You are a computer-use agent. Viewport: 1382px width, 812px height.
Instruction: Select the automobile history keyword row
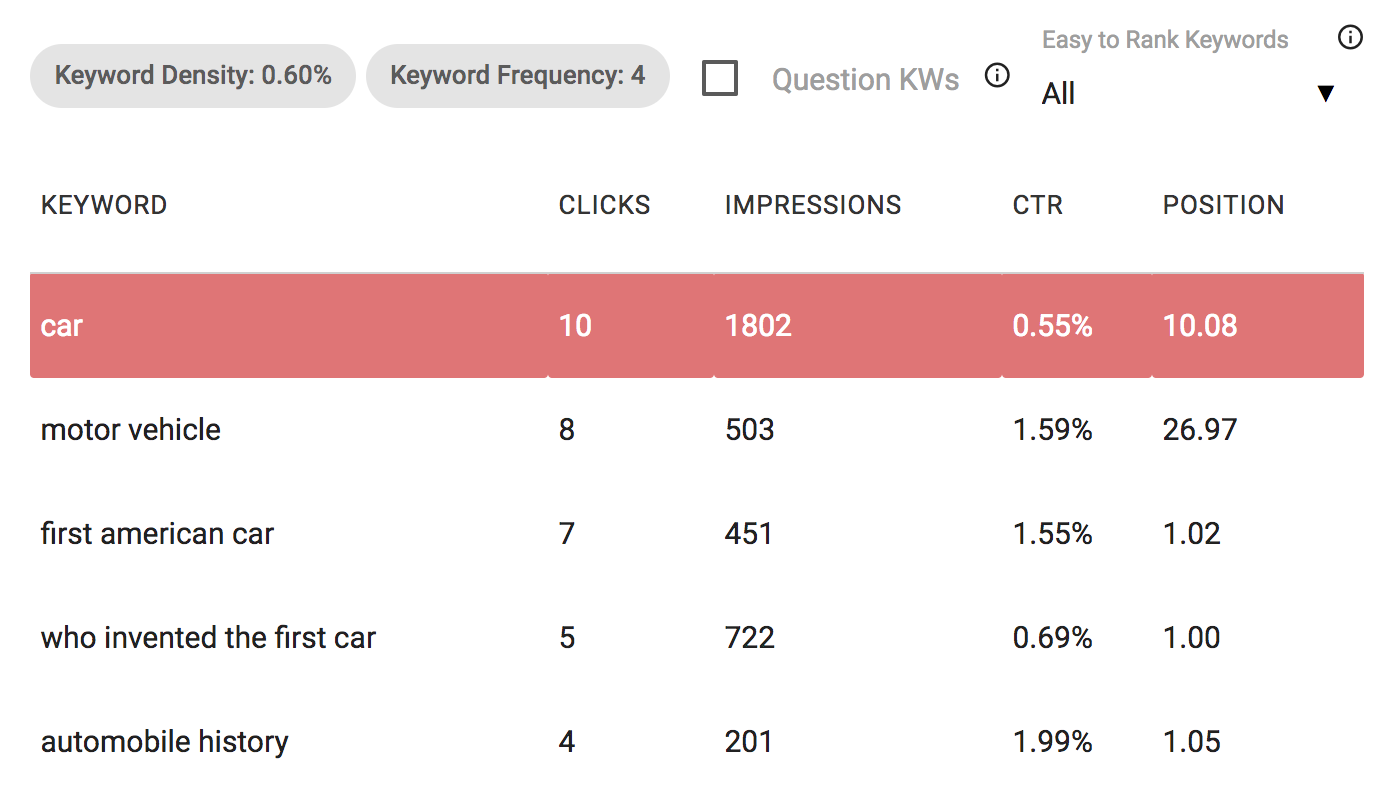pyautogui.click(x=164, y=741)
